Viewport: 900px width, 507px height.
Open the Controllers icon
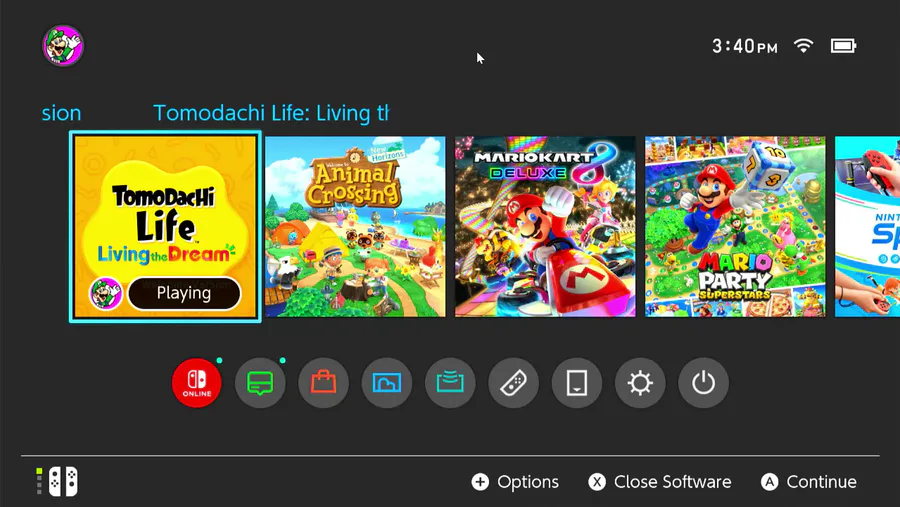[513, 383]
